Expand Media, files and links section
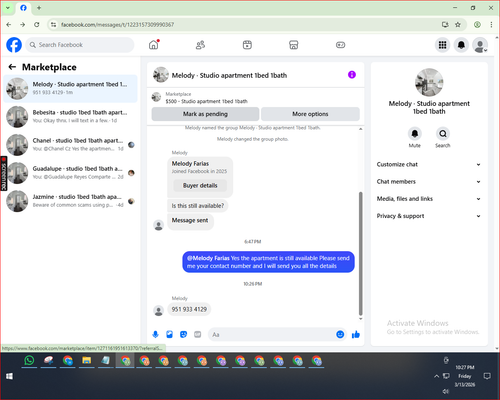500x400 pixels. (x=429, y=199)
